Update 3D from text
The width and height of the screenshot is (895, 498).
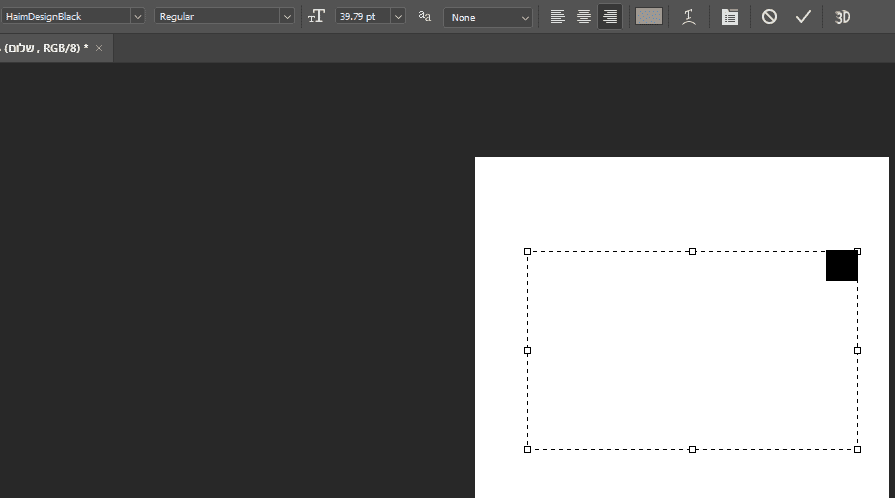point(842,17)
